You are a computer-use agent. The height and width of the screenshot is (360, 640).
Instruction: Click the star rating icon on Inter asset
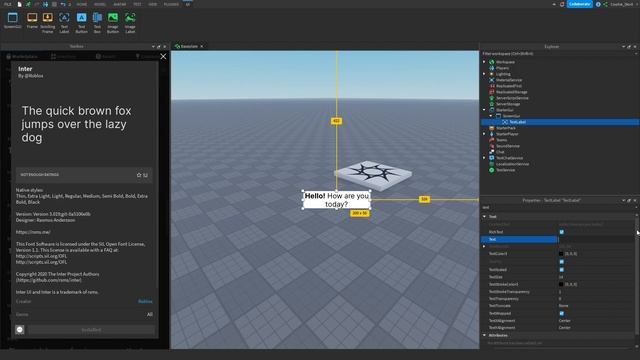tap(139, 175)
